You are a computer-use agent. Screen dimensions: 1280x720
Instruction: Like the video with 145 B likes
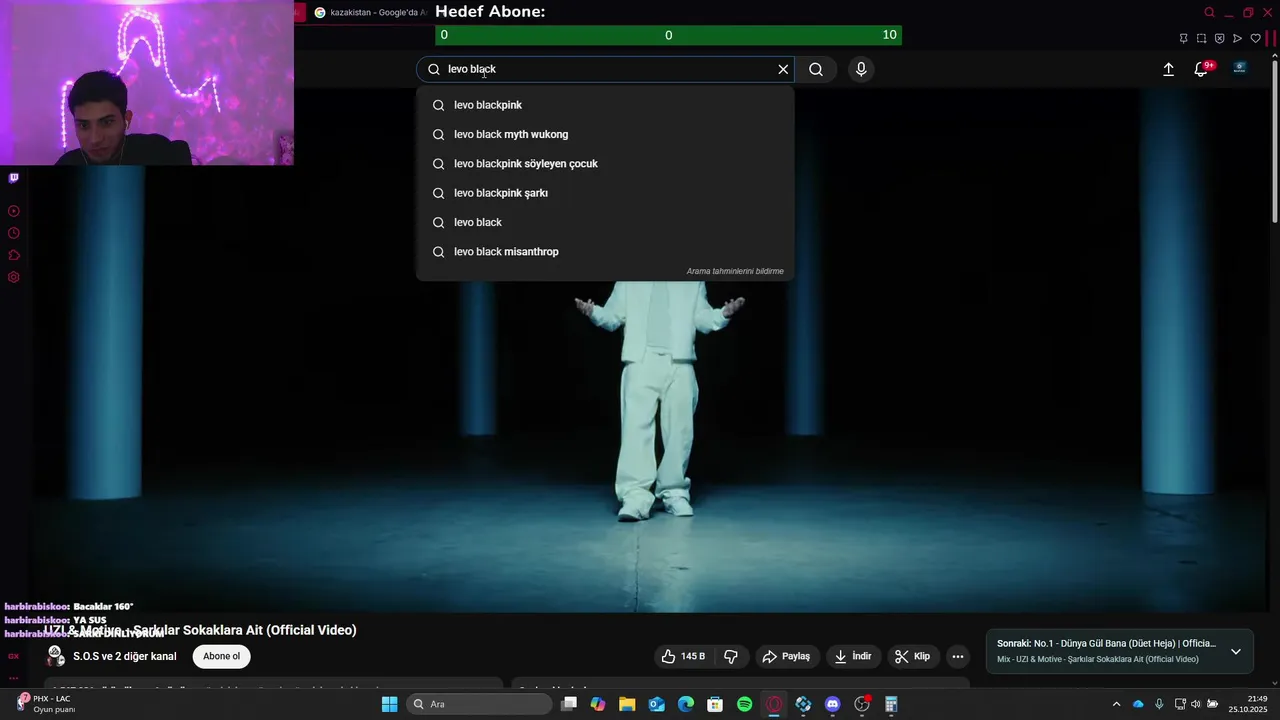pyautogui.click(x=683, y=656)
